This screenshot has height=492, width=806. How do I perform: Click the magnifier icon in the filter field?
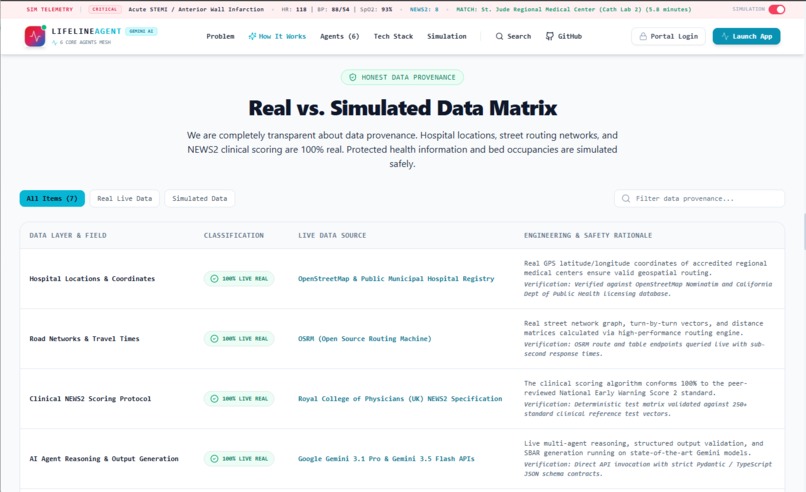pyautogui.click(x=626, y=198)
